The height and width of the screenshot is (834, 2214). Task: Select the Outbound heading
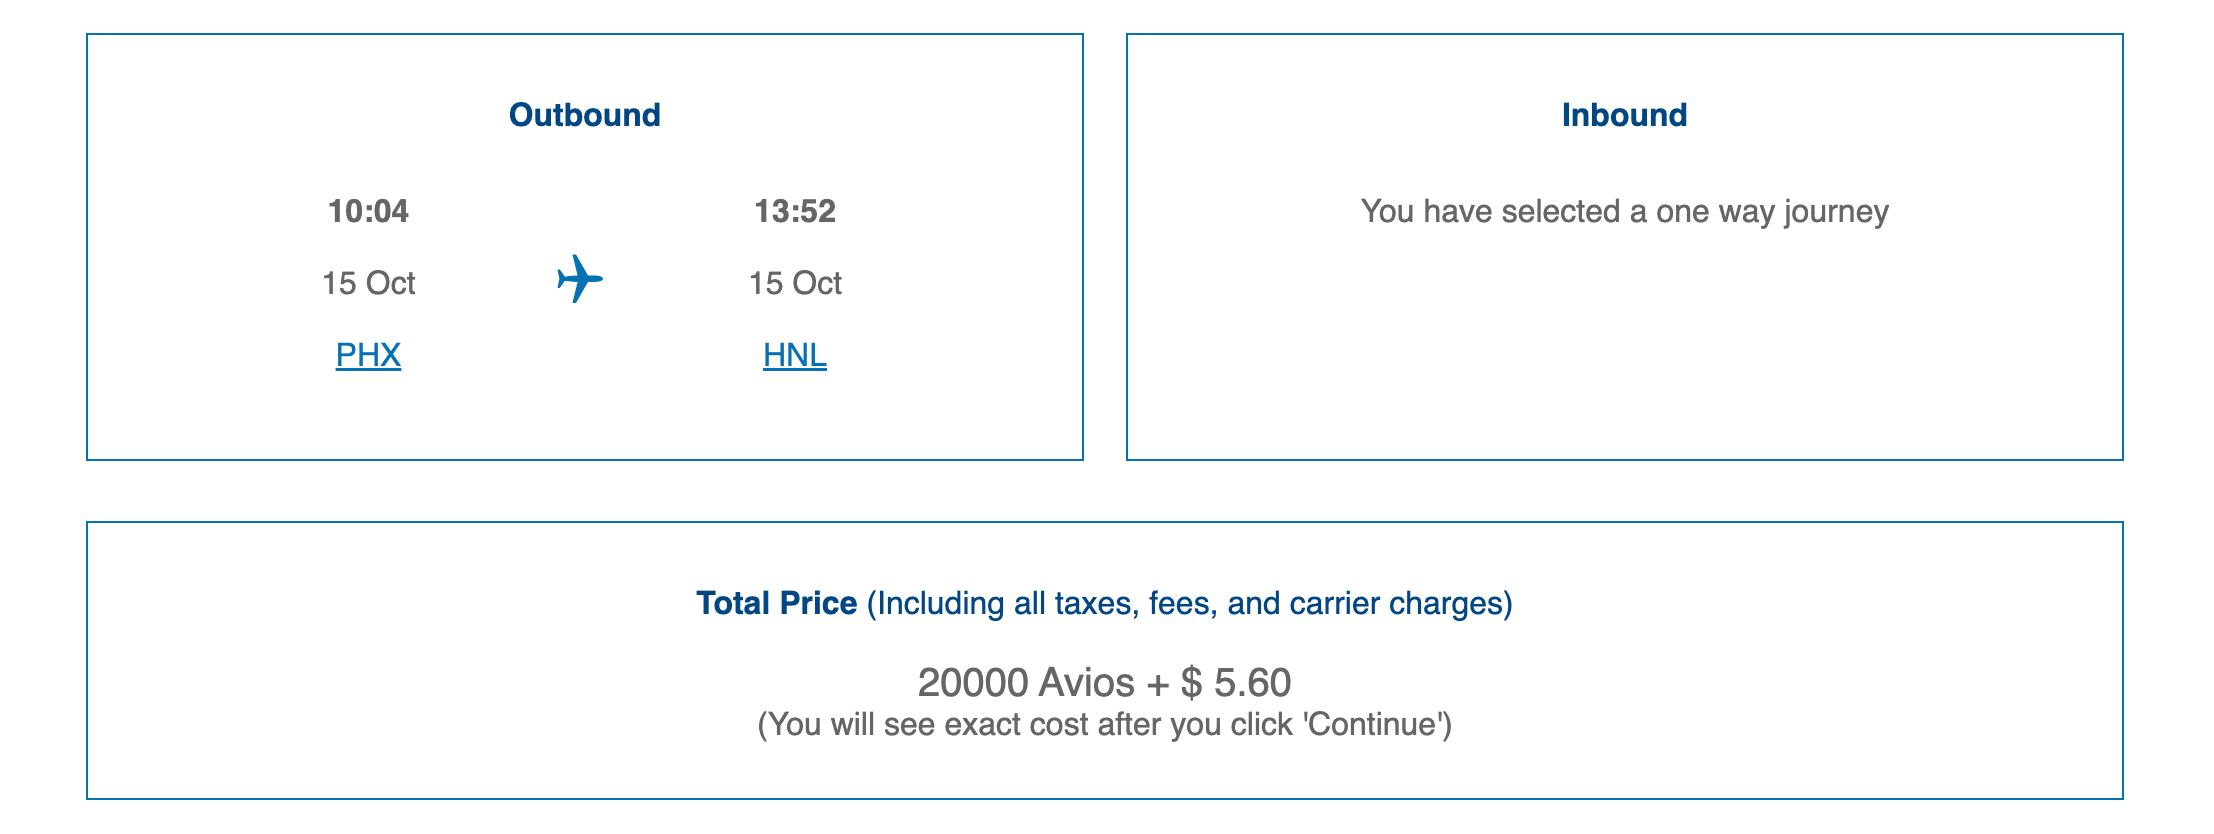pyautogui.click(x=585, y=115)
